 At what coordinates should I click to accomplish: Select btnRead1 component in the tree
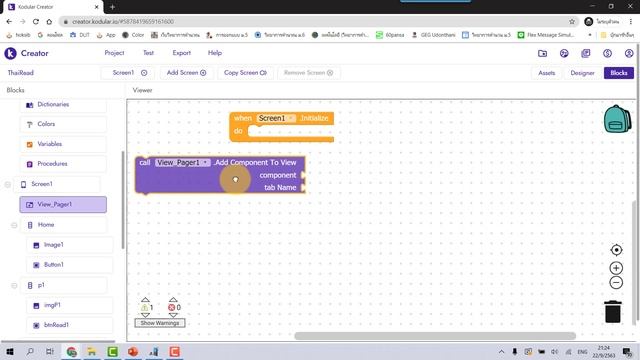(69, 325)
